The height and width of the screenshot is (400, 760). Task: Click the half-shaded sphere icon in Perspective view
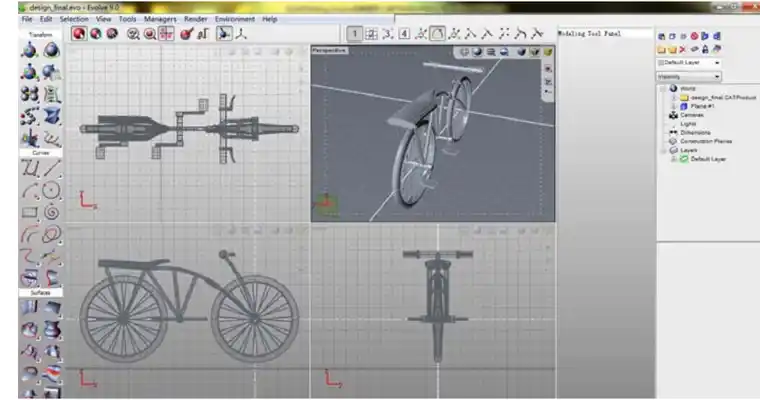(x=505, y=52)
